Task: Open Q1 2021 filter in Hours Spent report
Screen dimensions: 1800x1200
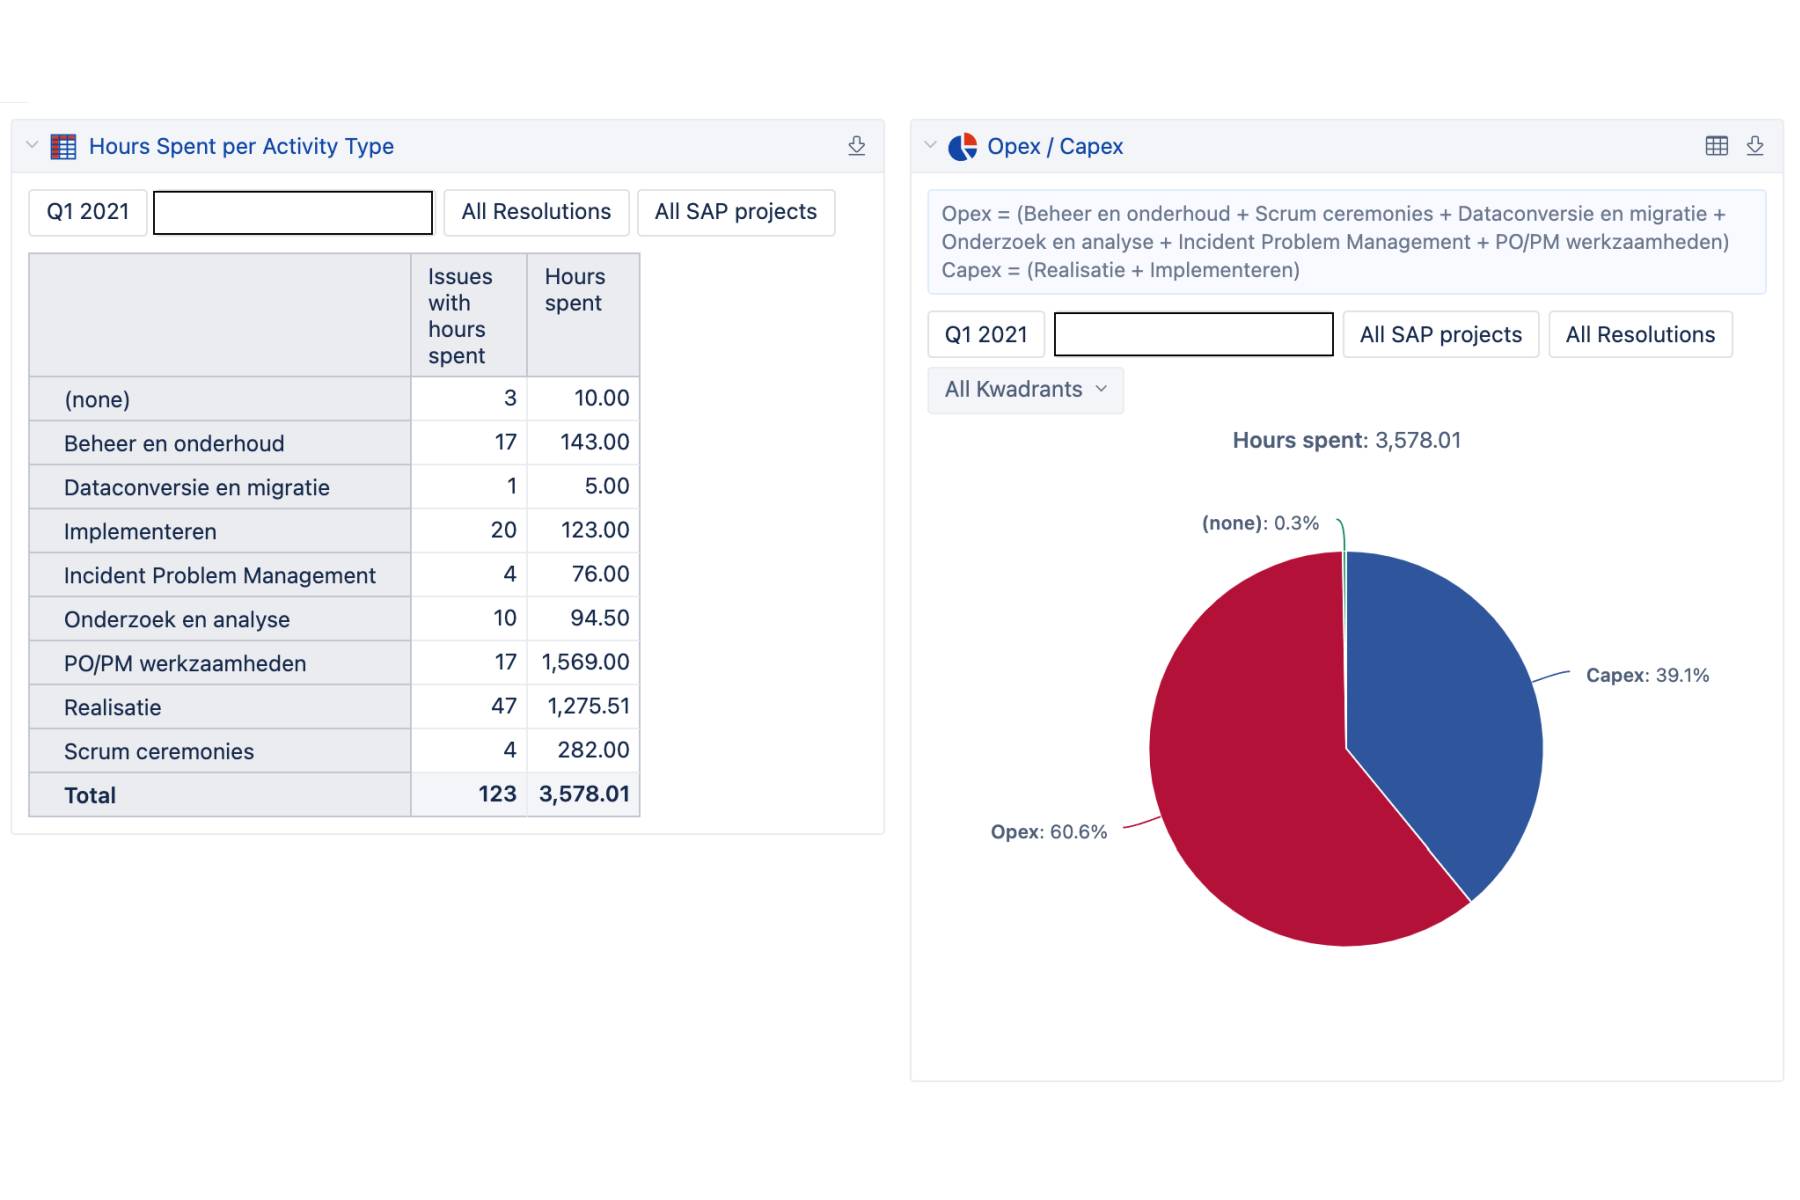Action: (x=88, y=212)
